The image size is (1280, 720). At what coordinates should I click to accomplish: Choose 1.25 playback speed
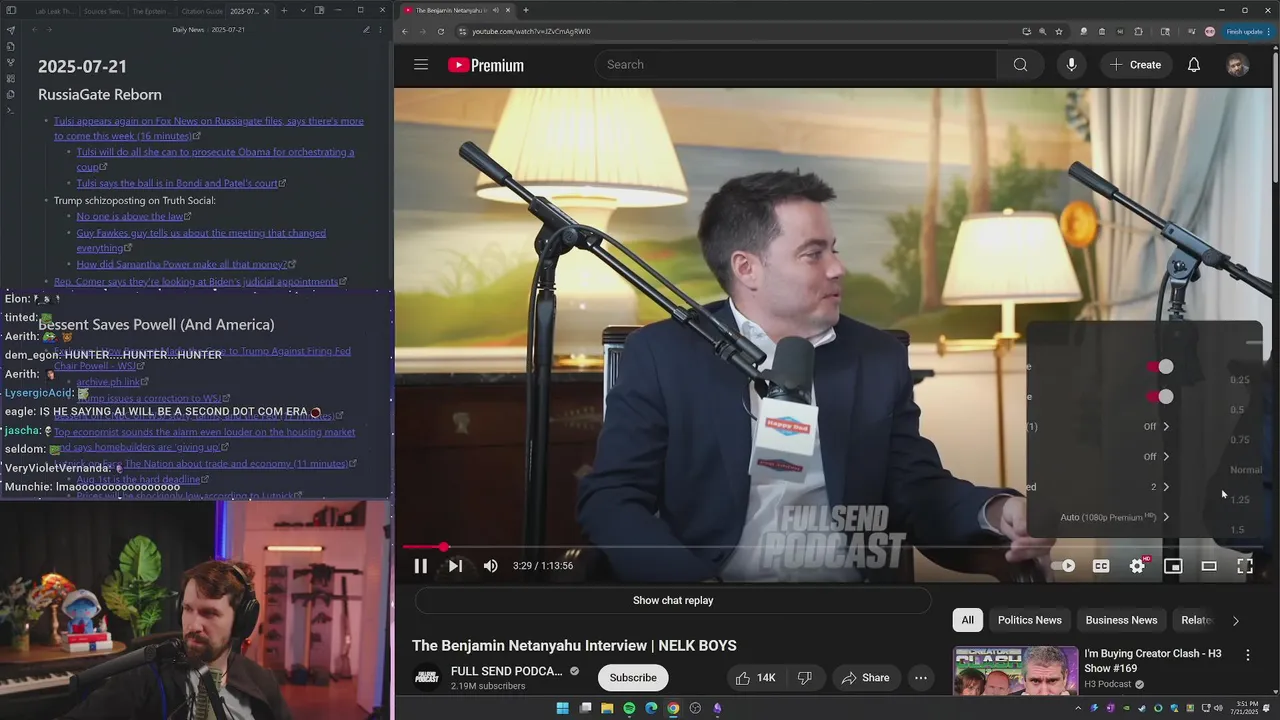1240,500
